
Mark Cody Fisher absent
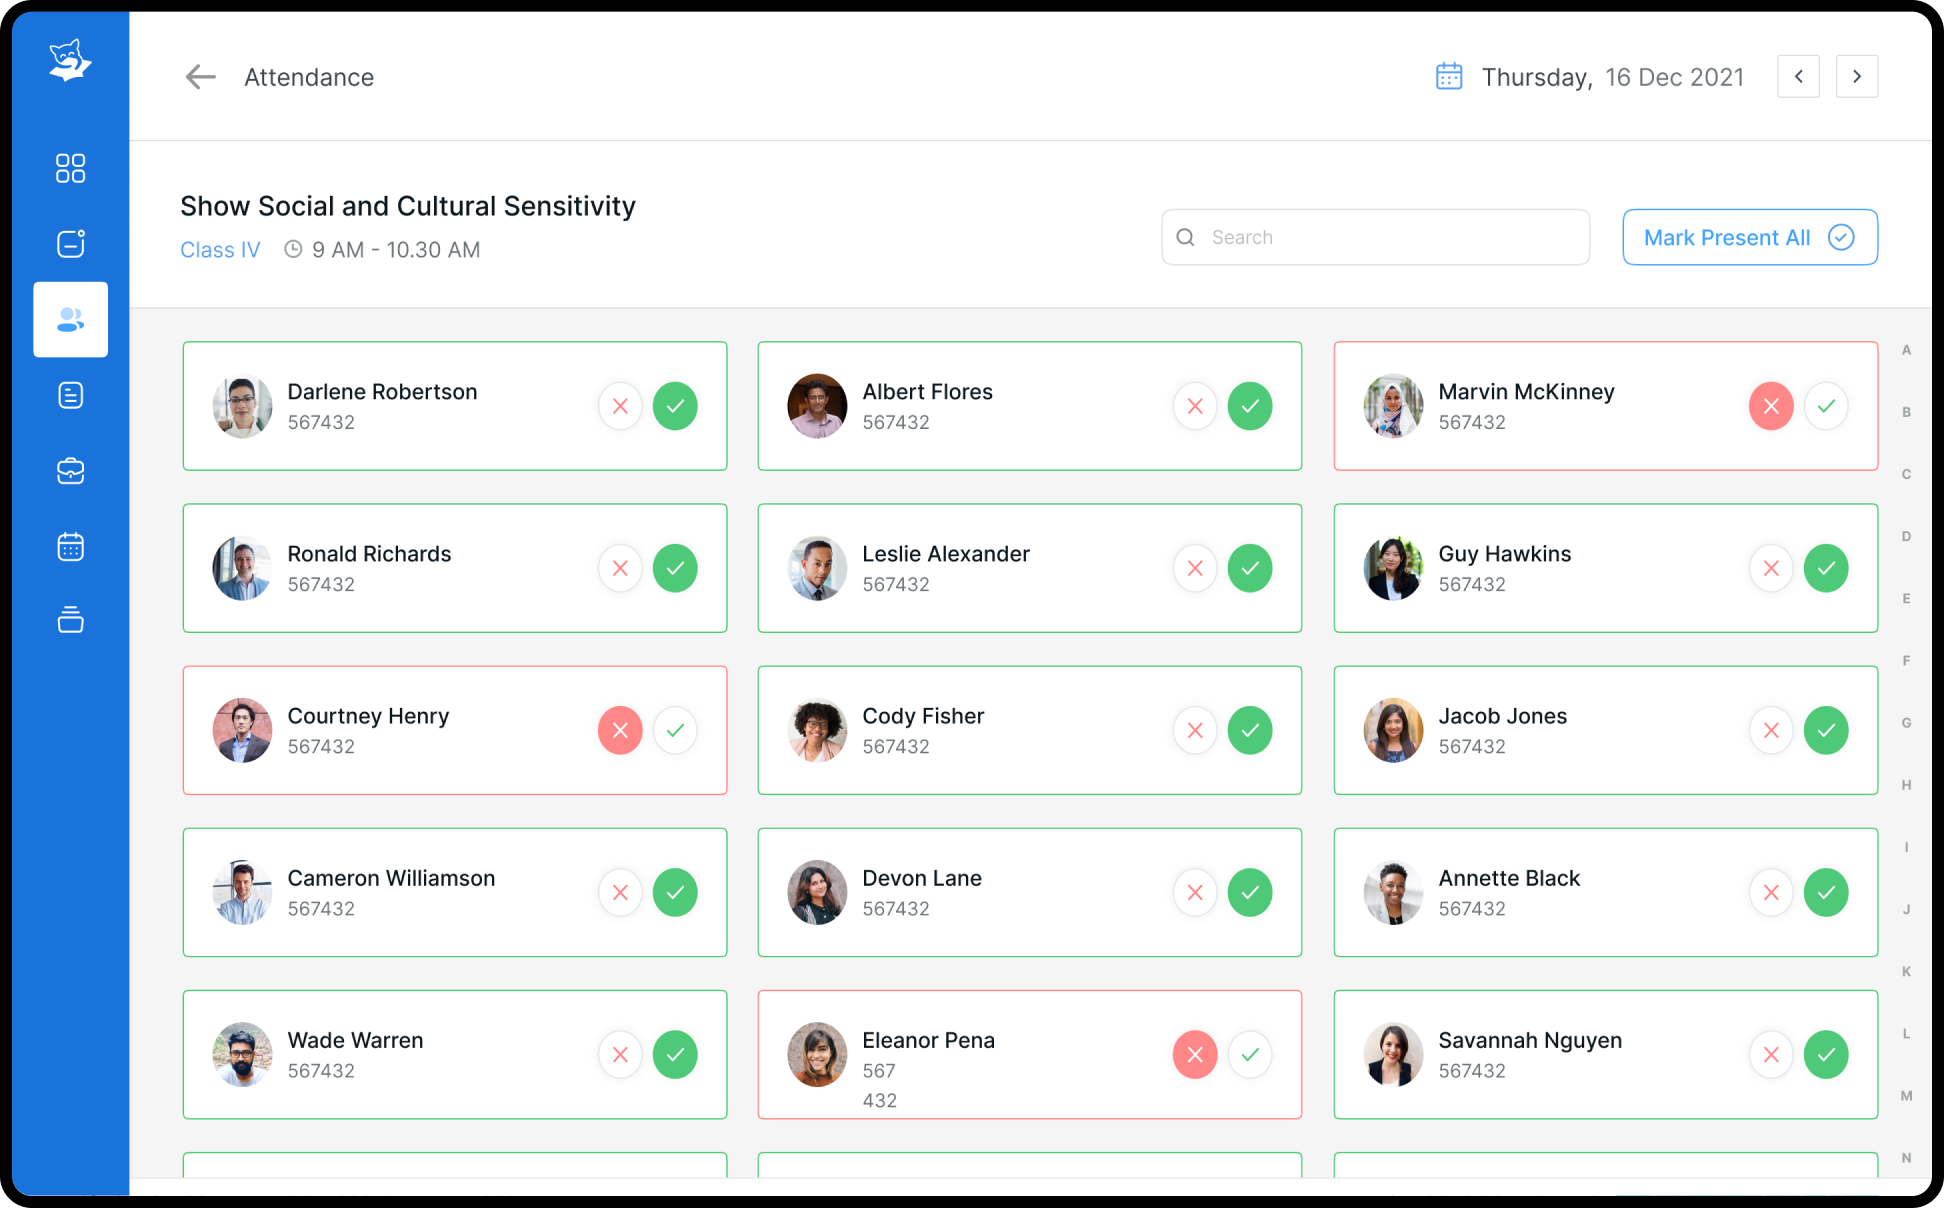tap(1195, 730)
